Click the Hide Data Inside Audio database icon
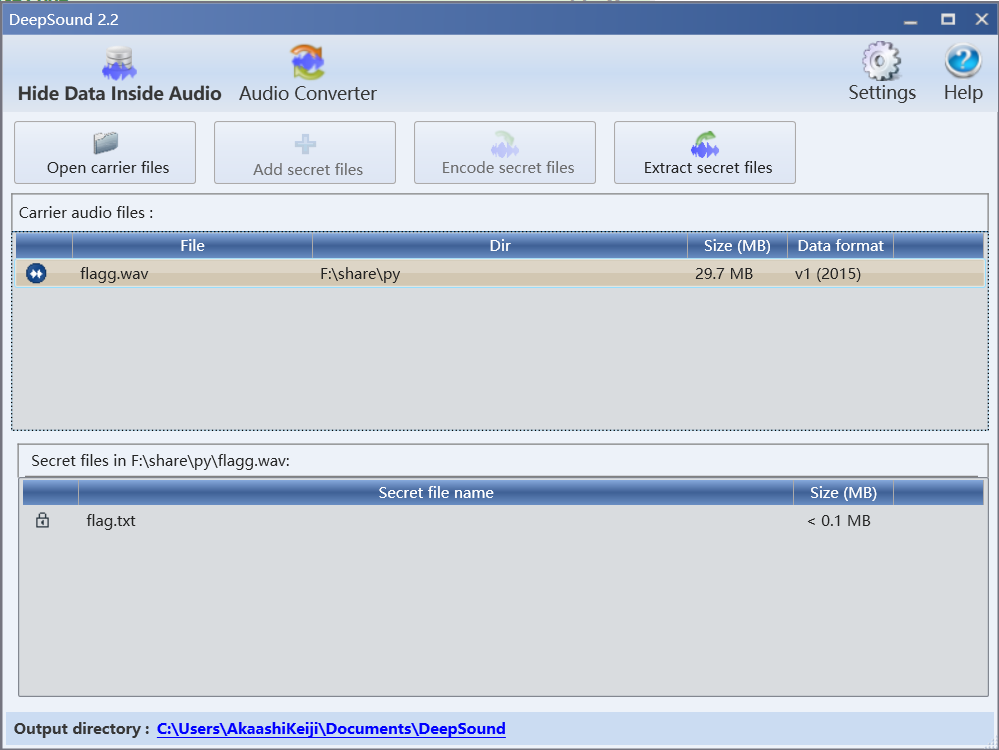 (x=119, y=63)
